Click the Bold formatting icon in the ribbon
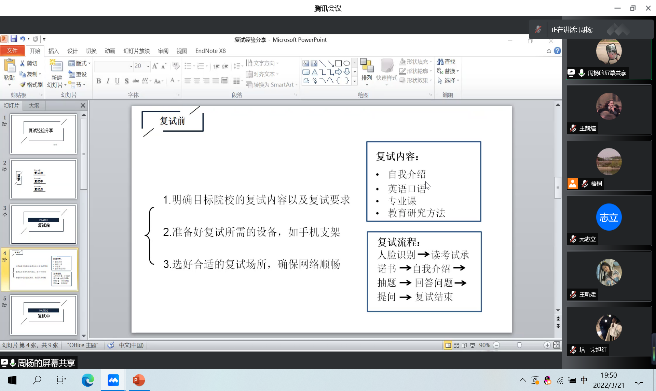 99,81
